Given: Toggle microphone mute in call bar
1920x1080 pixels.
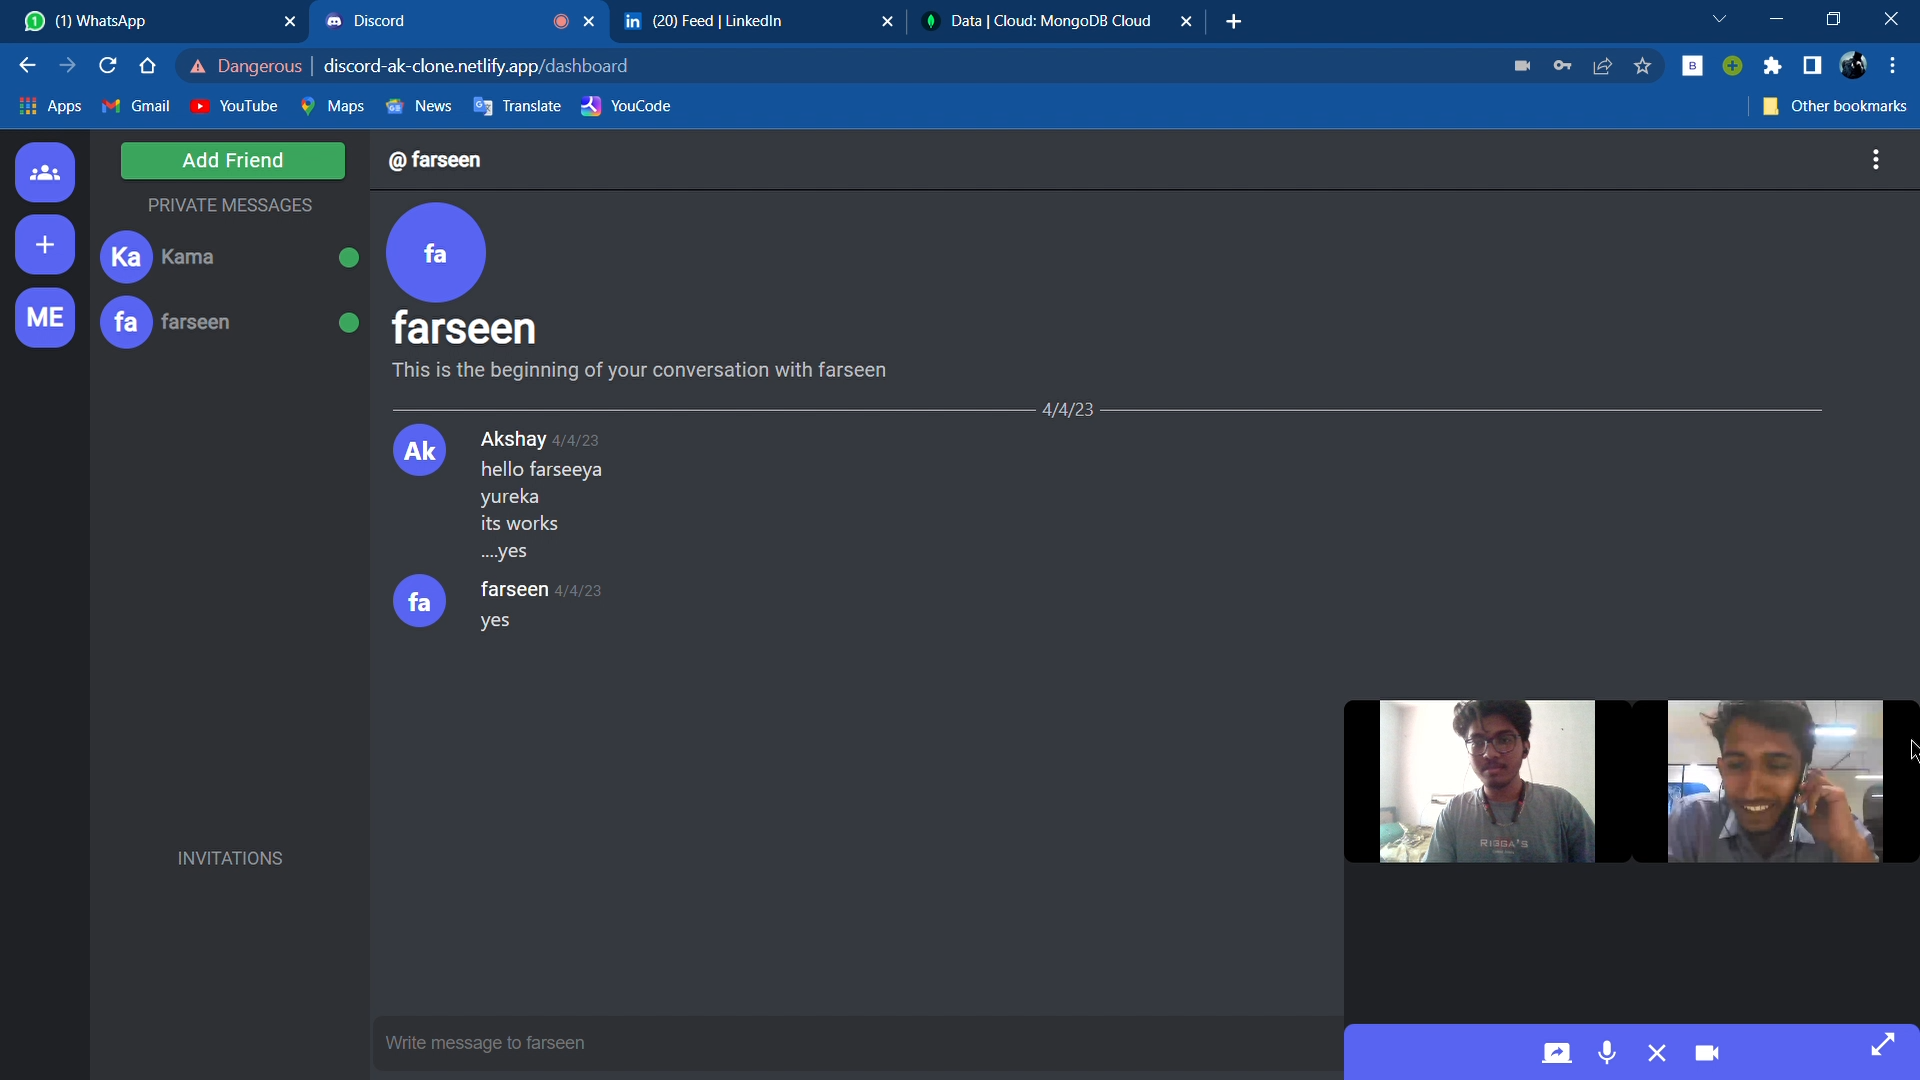Looking at the screenshot, I should [x=1607, y=1052].
